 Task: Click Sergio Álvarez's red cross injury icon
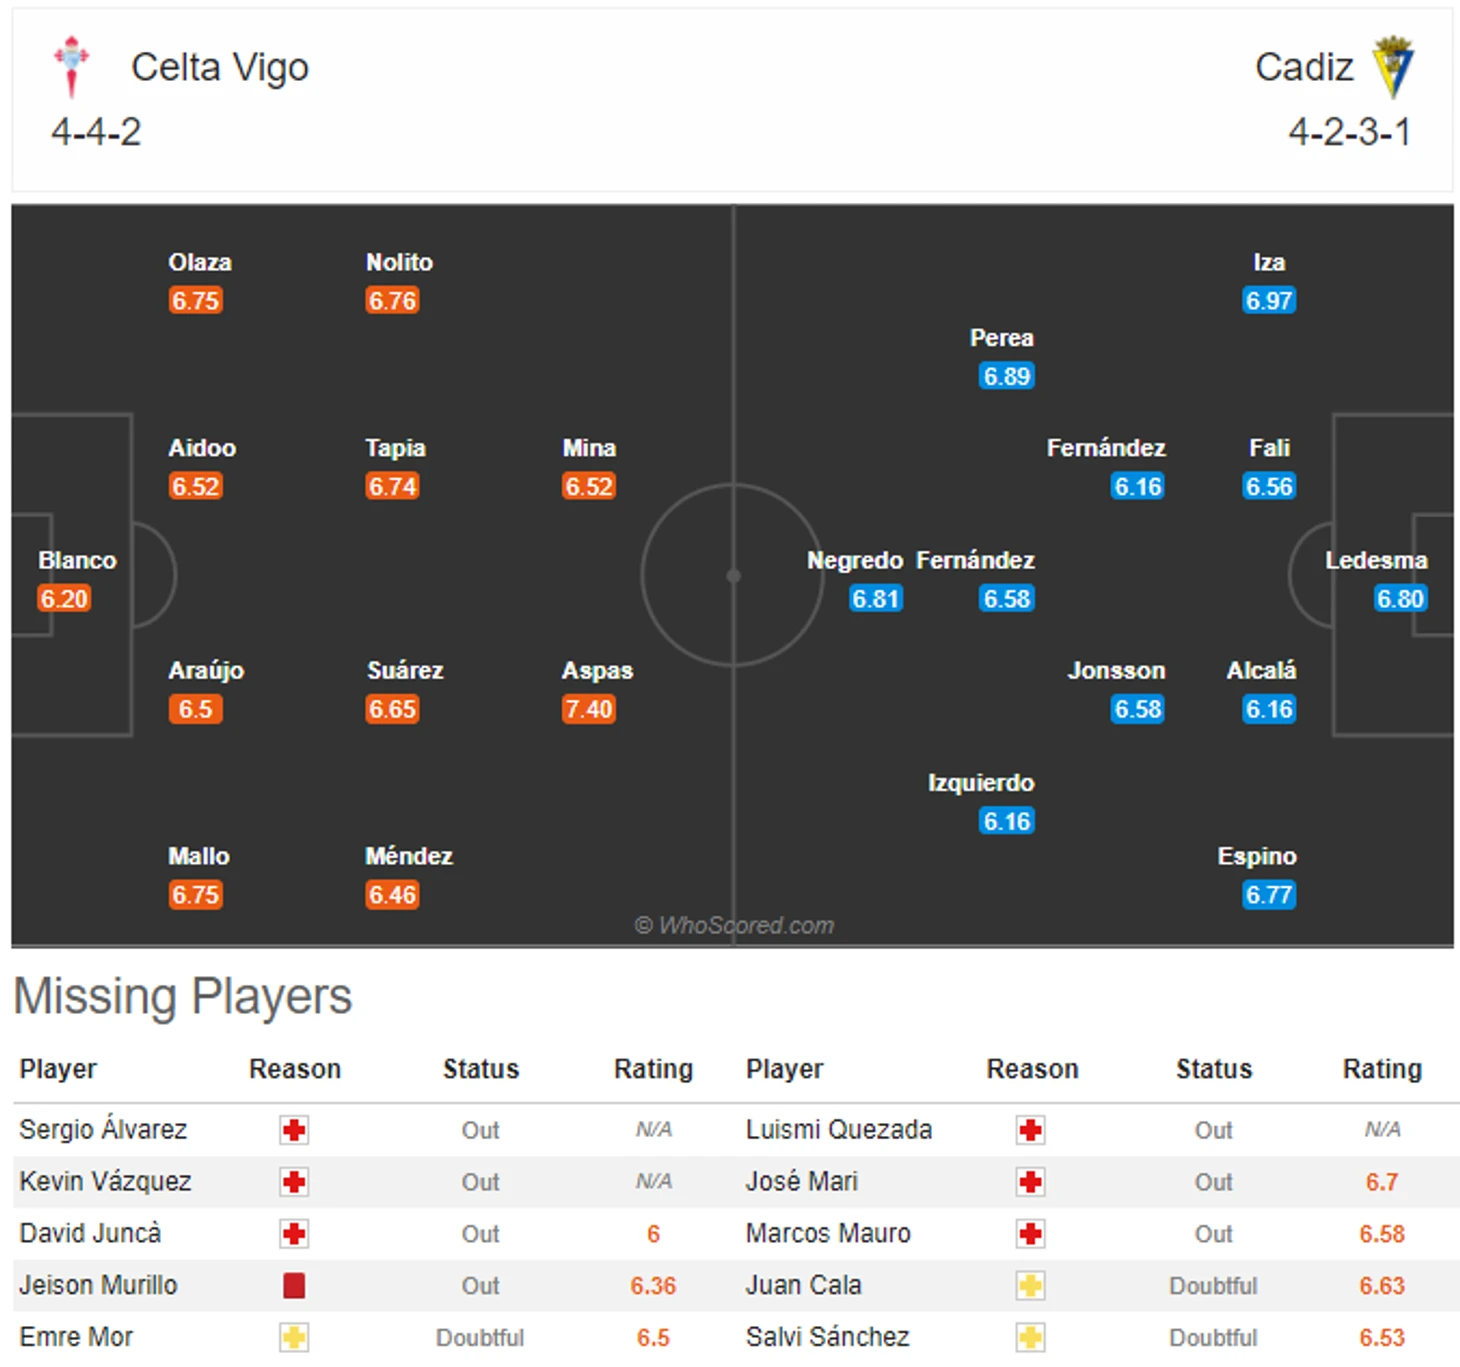coord(294,1130)
